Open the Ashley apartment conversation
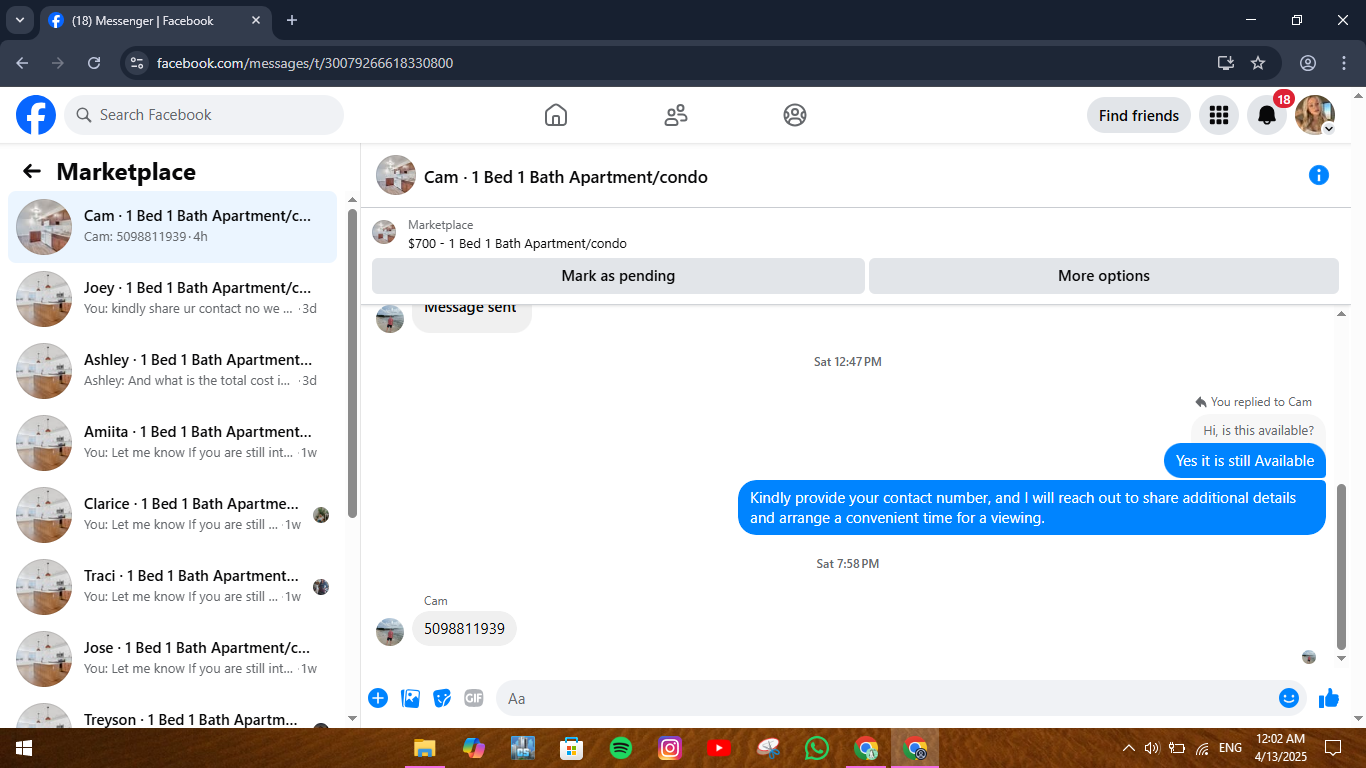This screenshot has width=1366, height=768. click(x=173, y=371)
